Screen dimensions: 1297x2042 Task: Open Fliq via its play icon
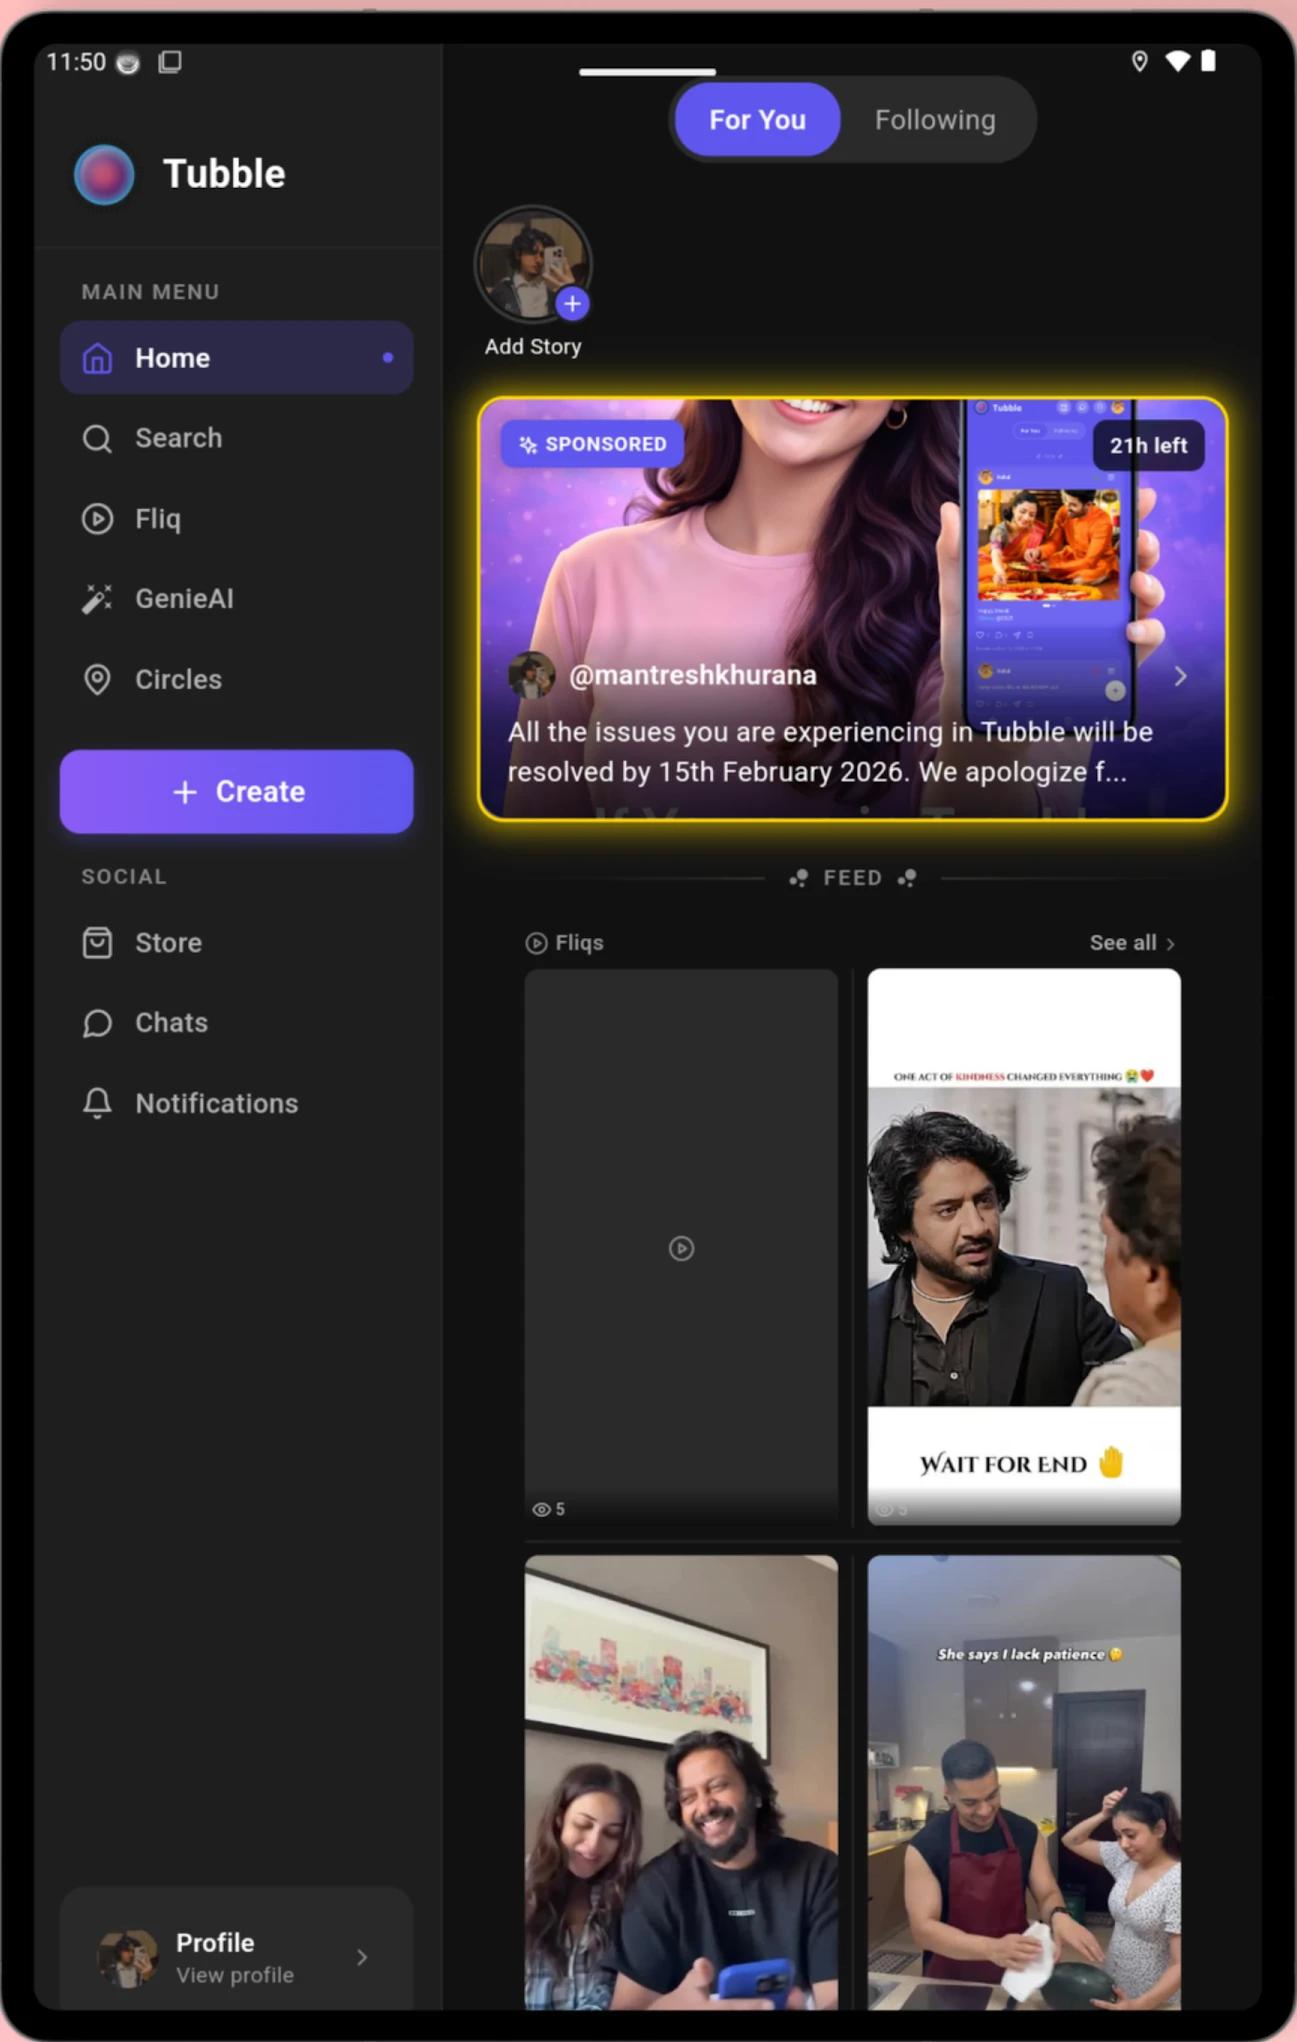(97, 519)
